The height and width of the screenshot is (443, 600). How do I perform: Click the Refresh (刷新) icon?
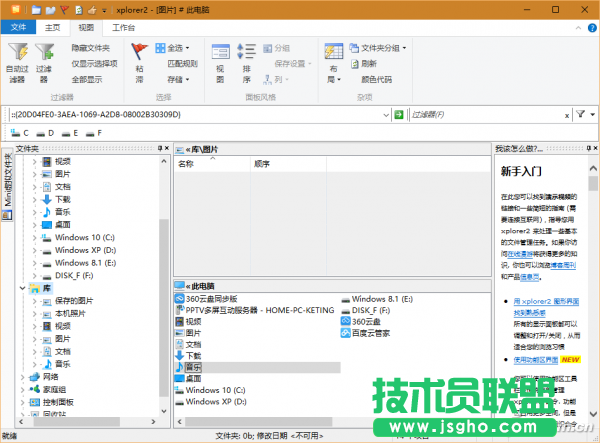tap(355, 64)
